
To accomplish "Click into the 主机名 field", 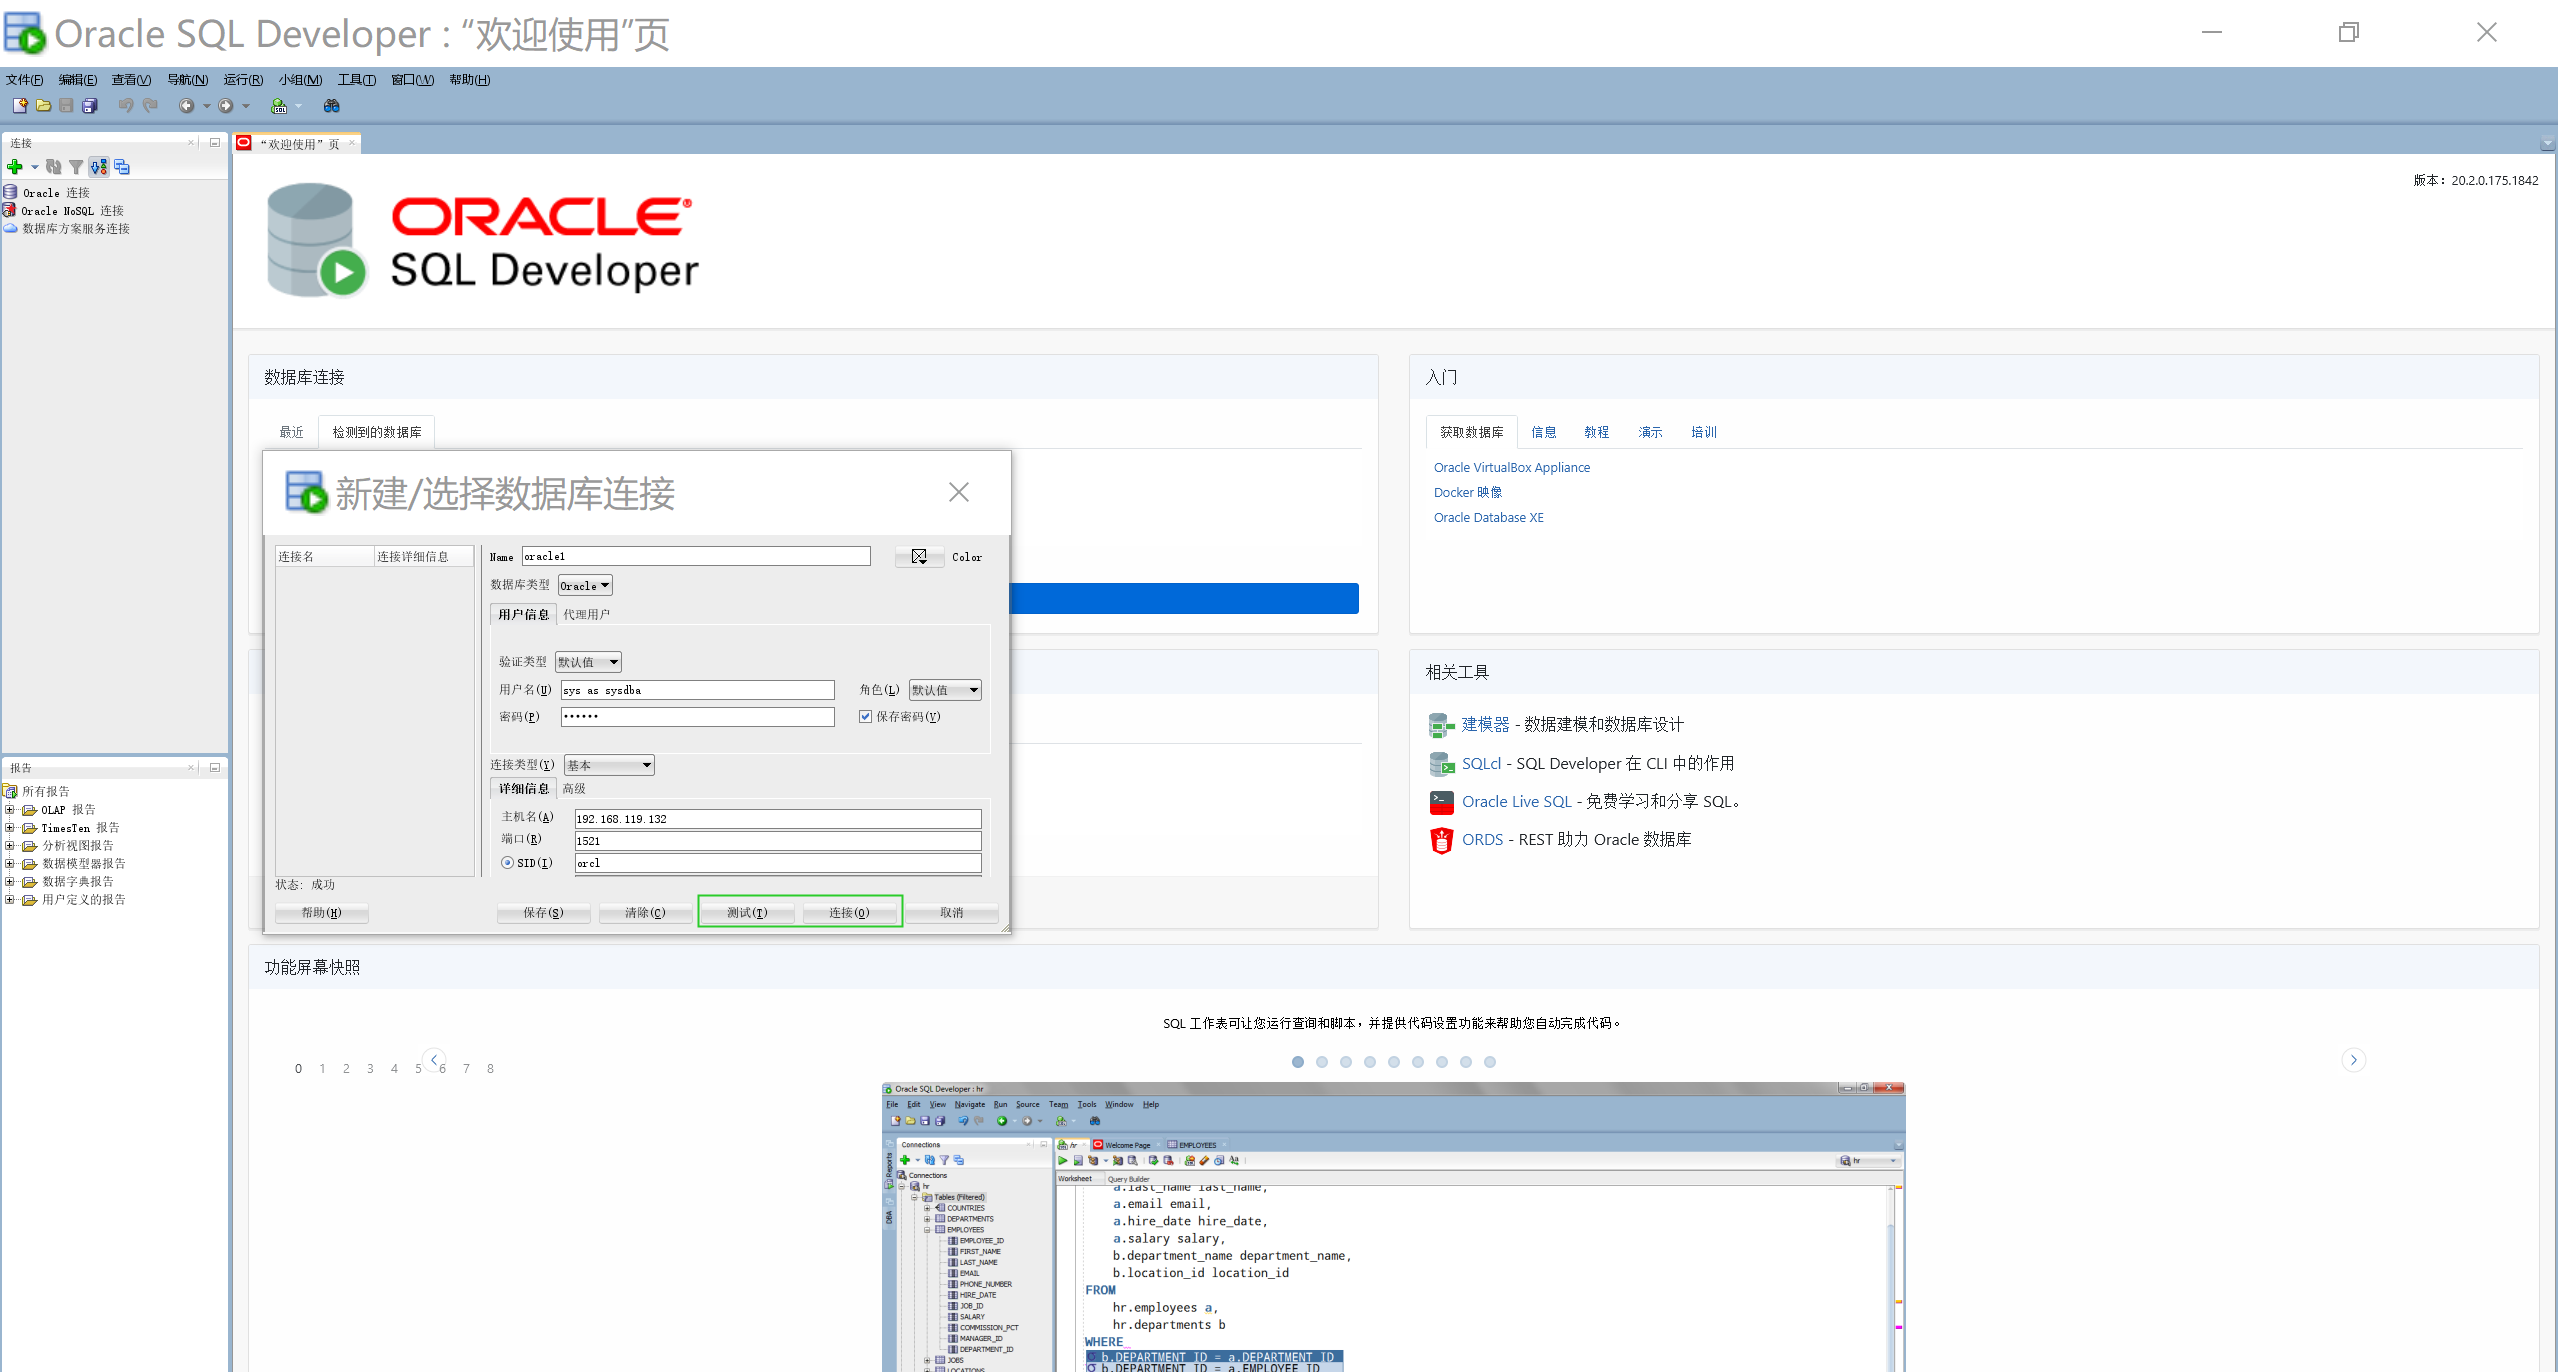I will (x=778, y=818).
